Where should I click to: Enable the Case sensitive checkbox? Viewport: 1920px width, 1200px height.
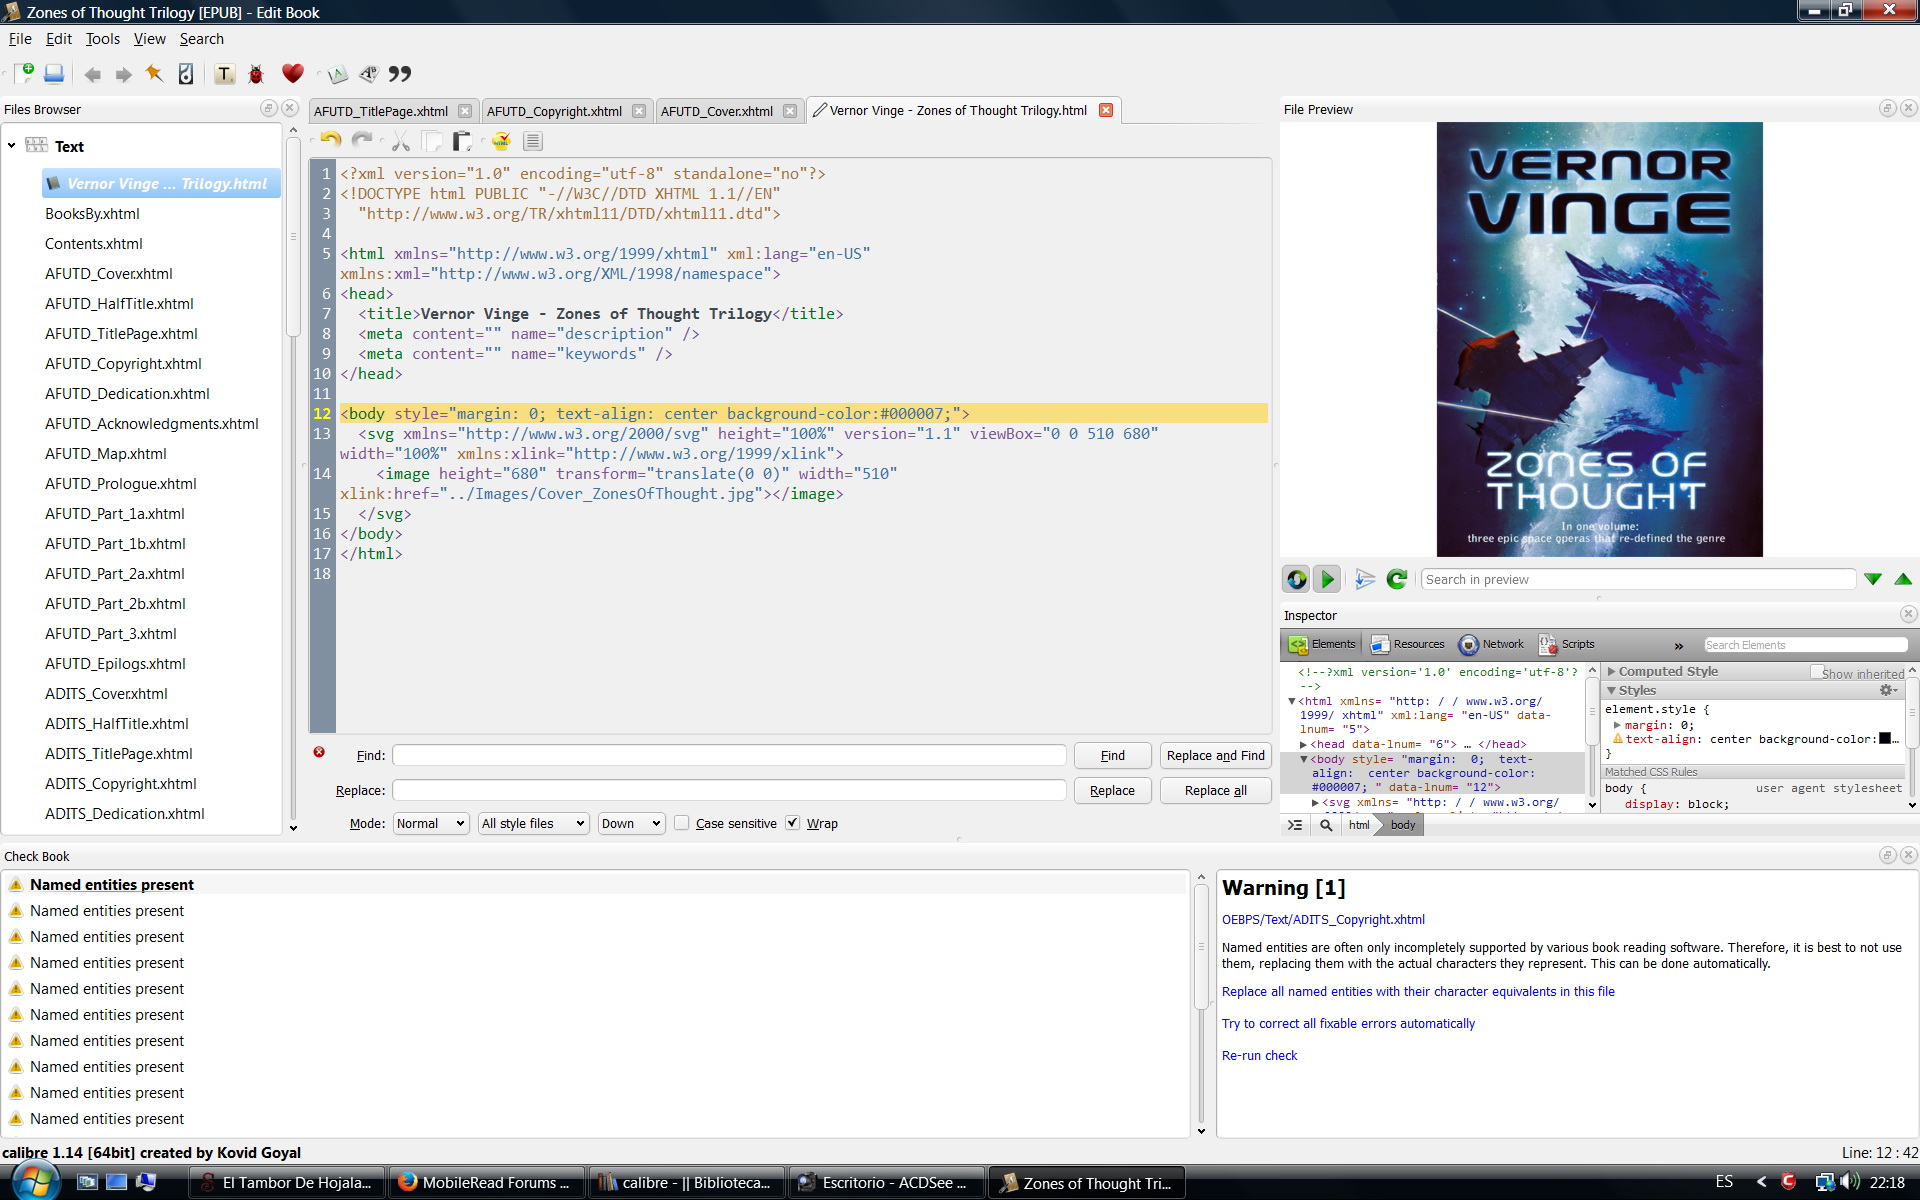click(x=682, y=823)
